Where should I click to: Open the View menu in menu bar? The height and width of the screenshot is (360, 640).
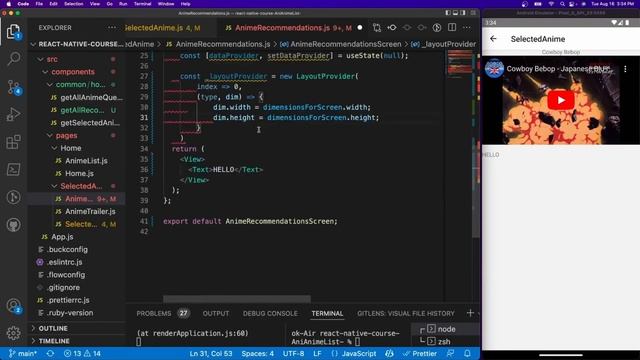tap(95, 4)
